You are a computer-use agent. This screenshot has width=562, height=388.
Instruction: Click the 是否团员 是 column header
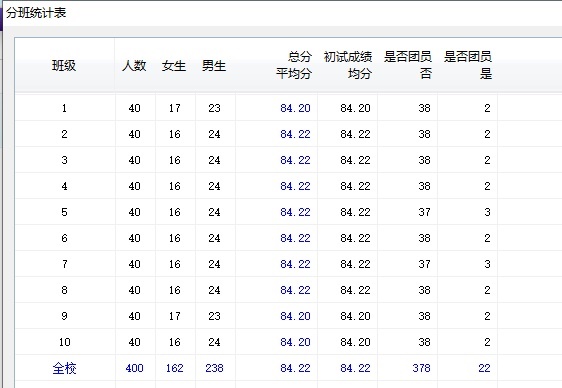(468, 65)
